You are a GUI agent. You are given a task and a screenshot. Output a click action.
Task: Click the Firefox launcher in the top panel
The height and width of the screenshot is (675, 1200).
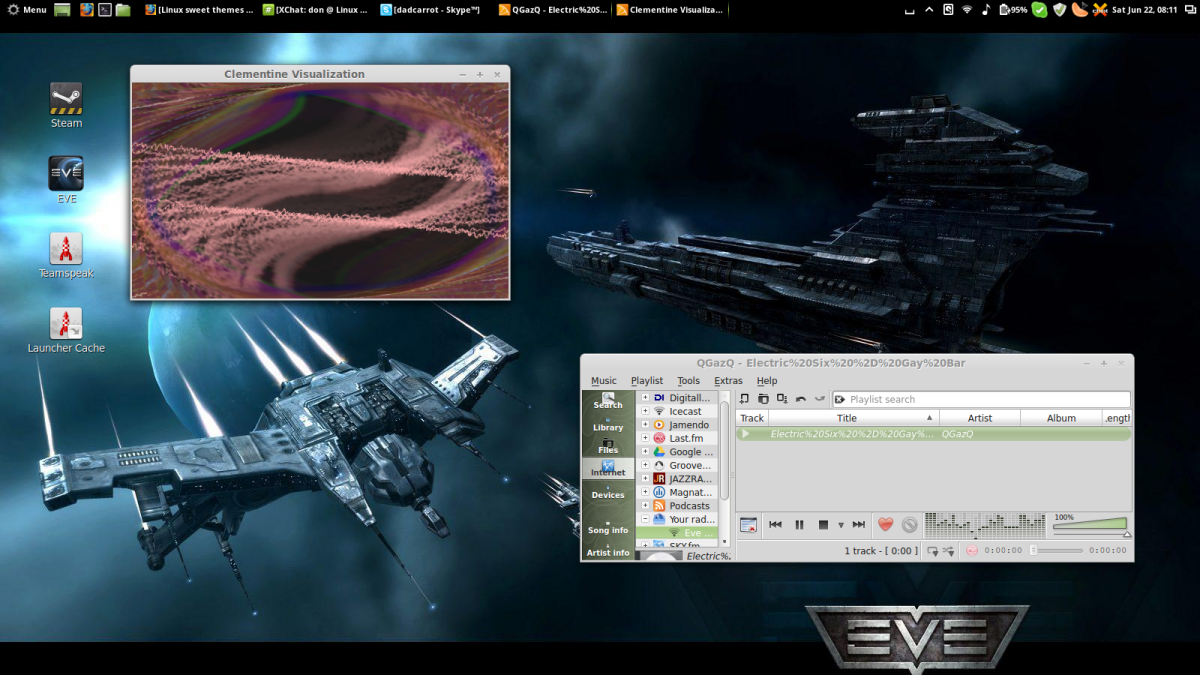(86, 9)
